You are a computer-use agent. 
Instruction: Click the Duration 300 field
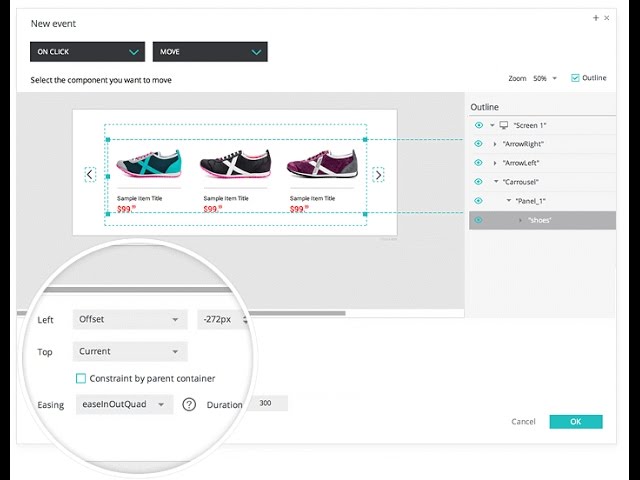click(x=267, y=403)
